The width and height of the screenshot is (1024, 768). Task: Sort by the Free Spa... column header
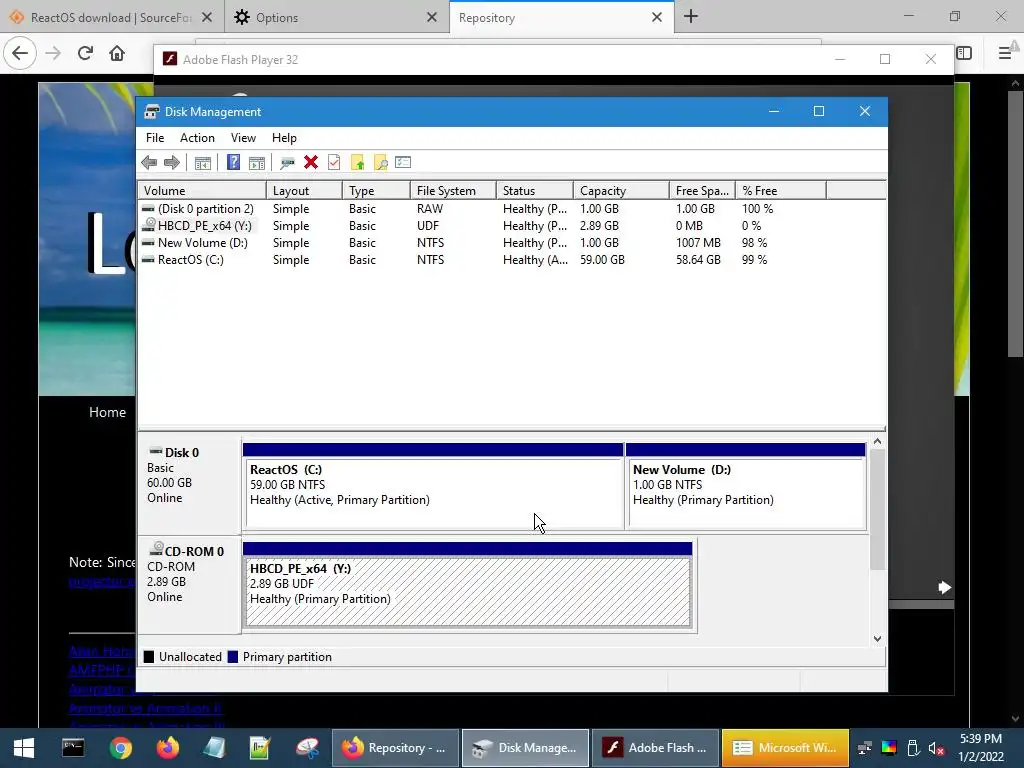702,191
